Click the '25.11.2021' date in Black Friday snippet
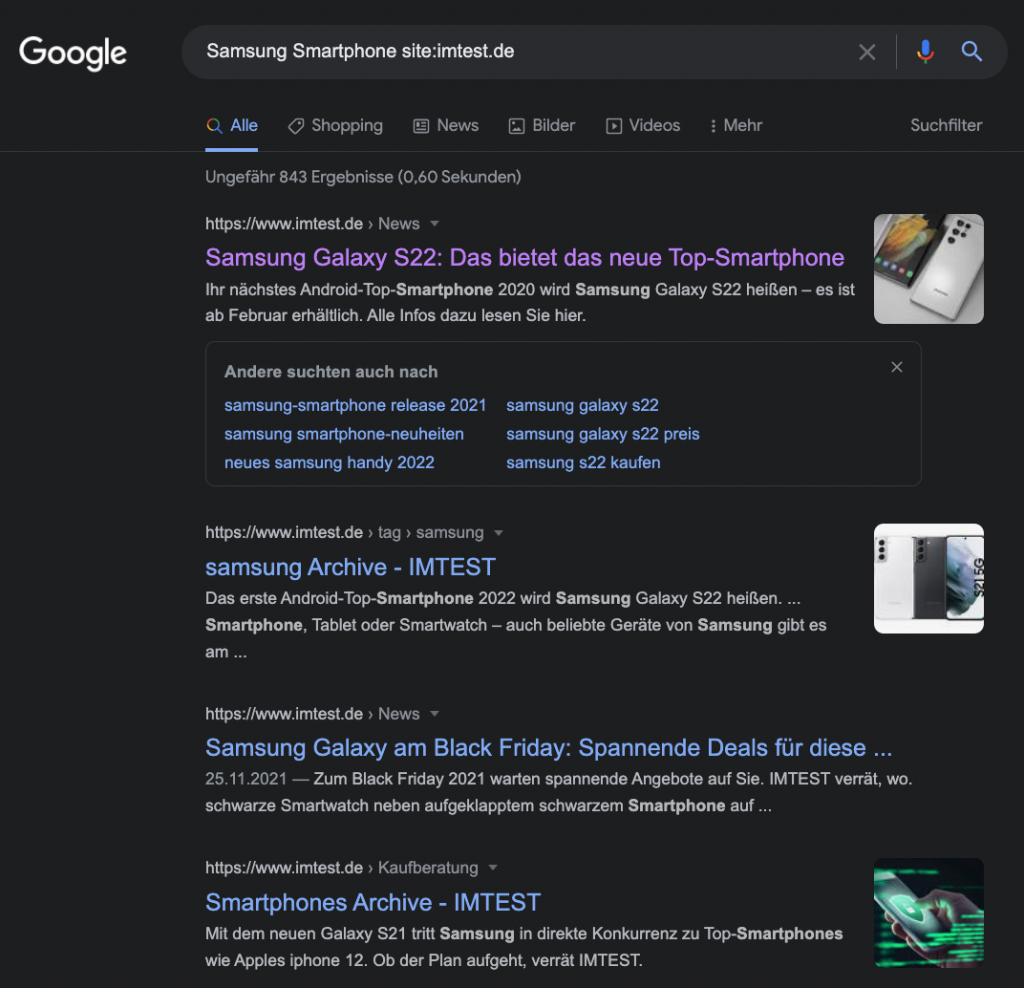The width and height of the screenshot is (1024, 988). (246, 779)
